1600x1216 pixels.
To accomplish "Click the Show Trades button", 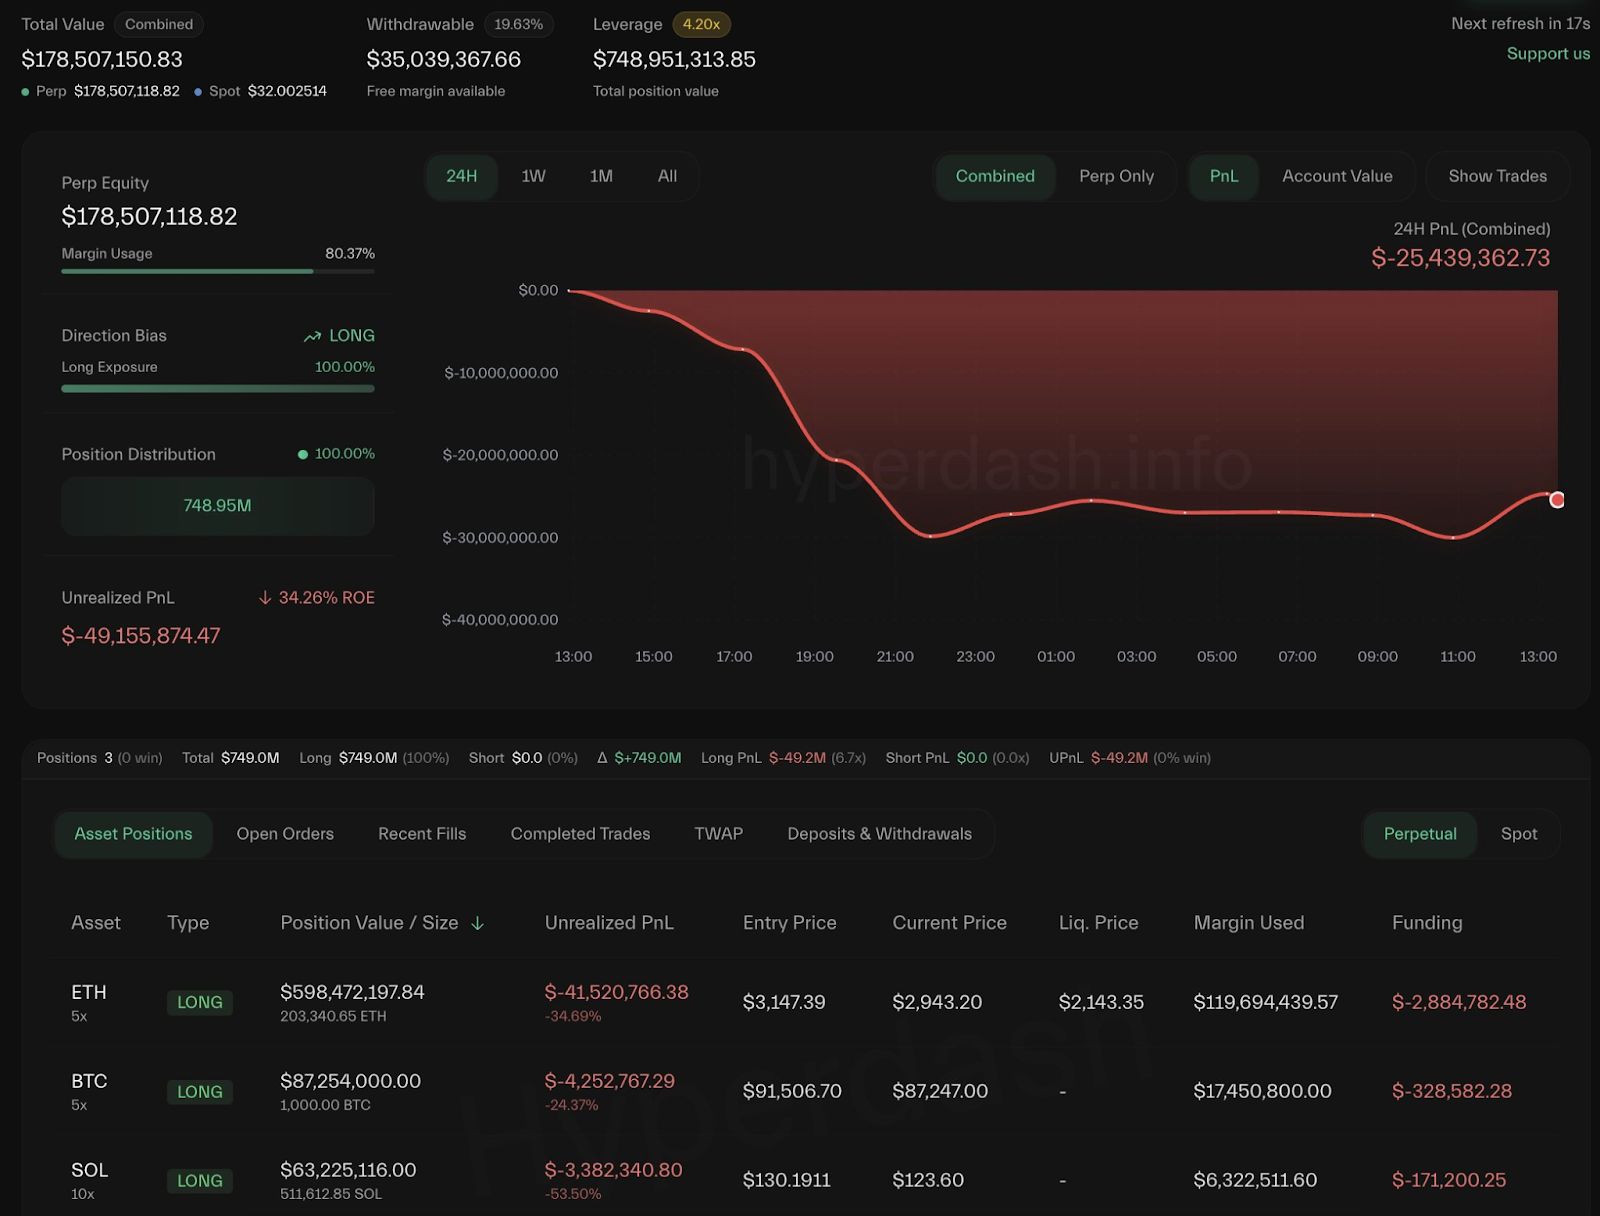I will coord(1496,176).
